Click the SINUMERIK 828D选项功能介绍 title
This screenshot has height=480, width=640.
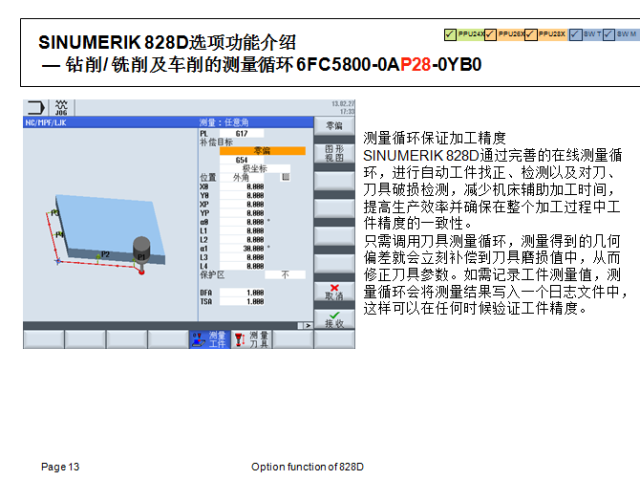[167, 42]
